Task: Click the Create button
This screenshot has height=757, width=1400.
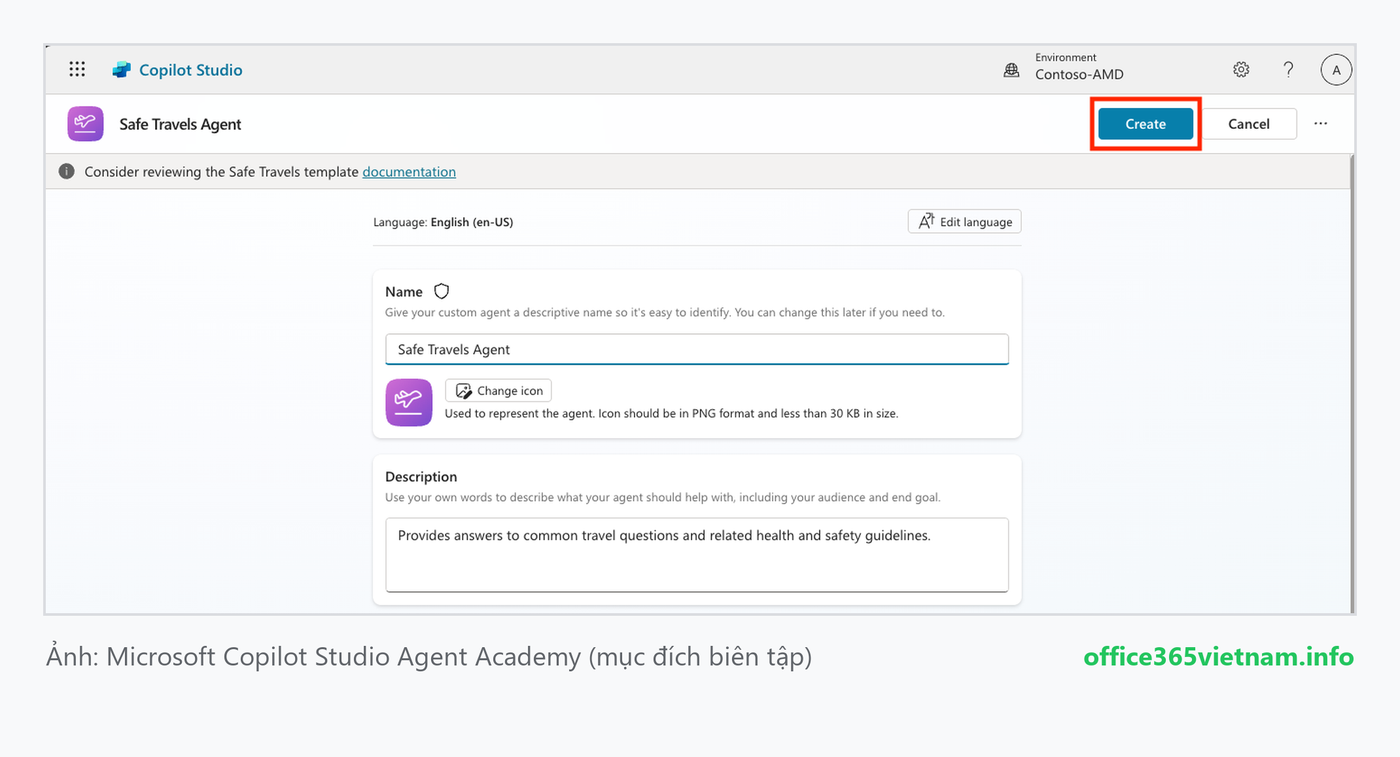Action: click(1145, 124)
